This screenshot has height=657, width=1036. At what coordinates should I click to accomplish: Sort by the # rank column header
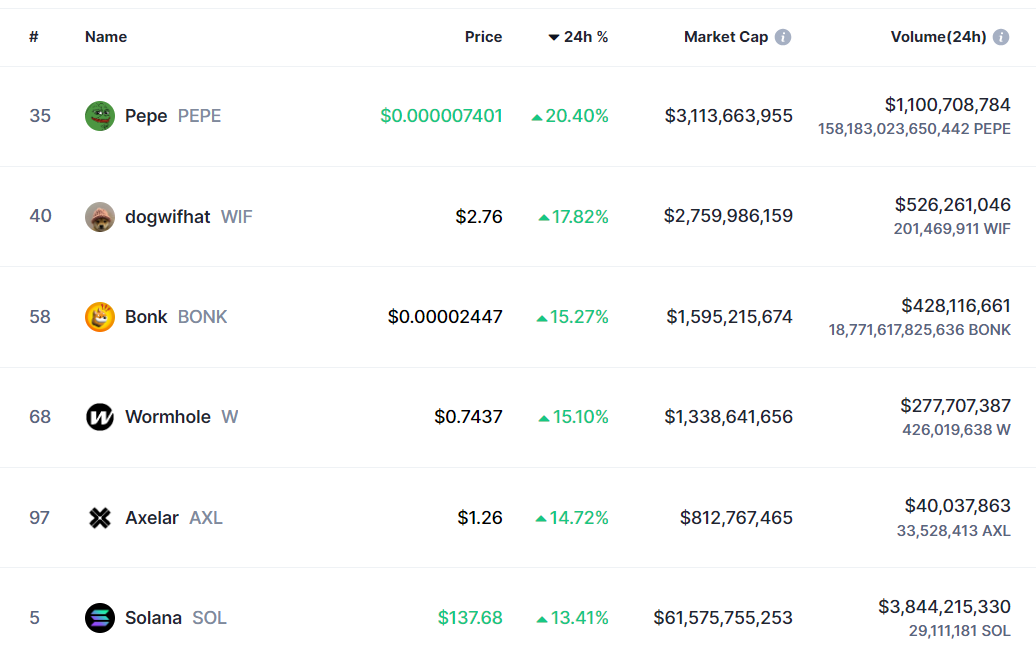(x=34, y=37)
